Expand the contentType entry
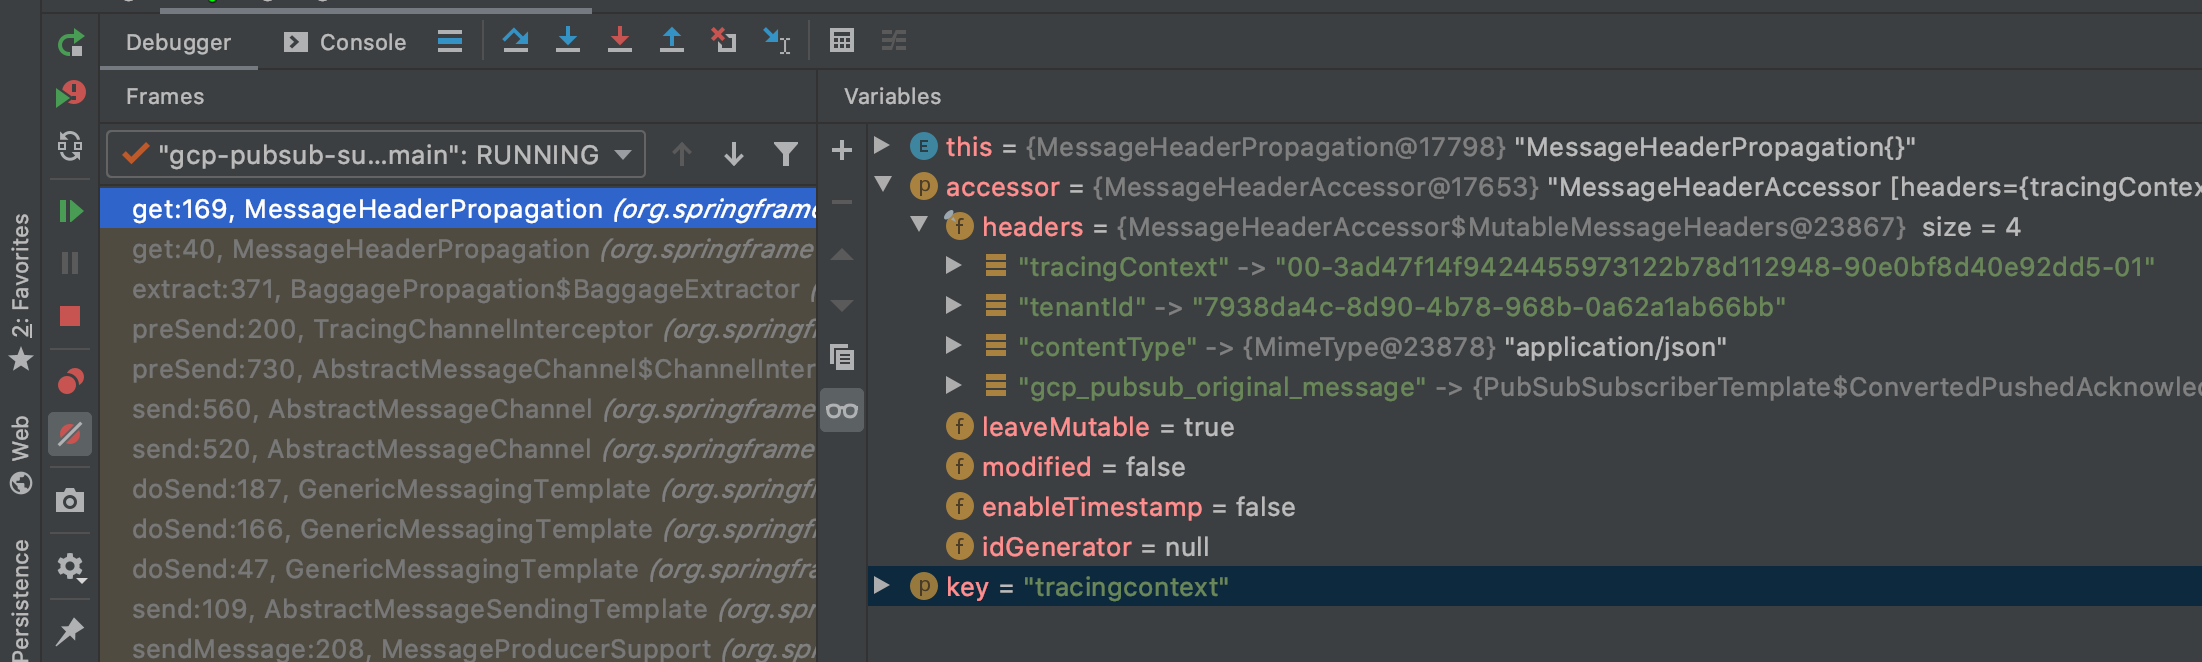This screenshot has width=2202, height=662. [954, 346]
